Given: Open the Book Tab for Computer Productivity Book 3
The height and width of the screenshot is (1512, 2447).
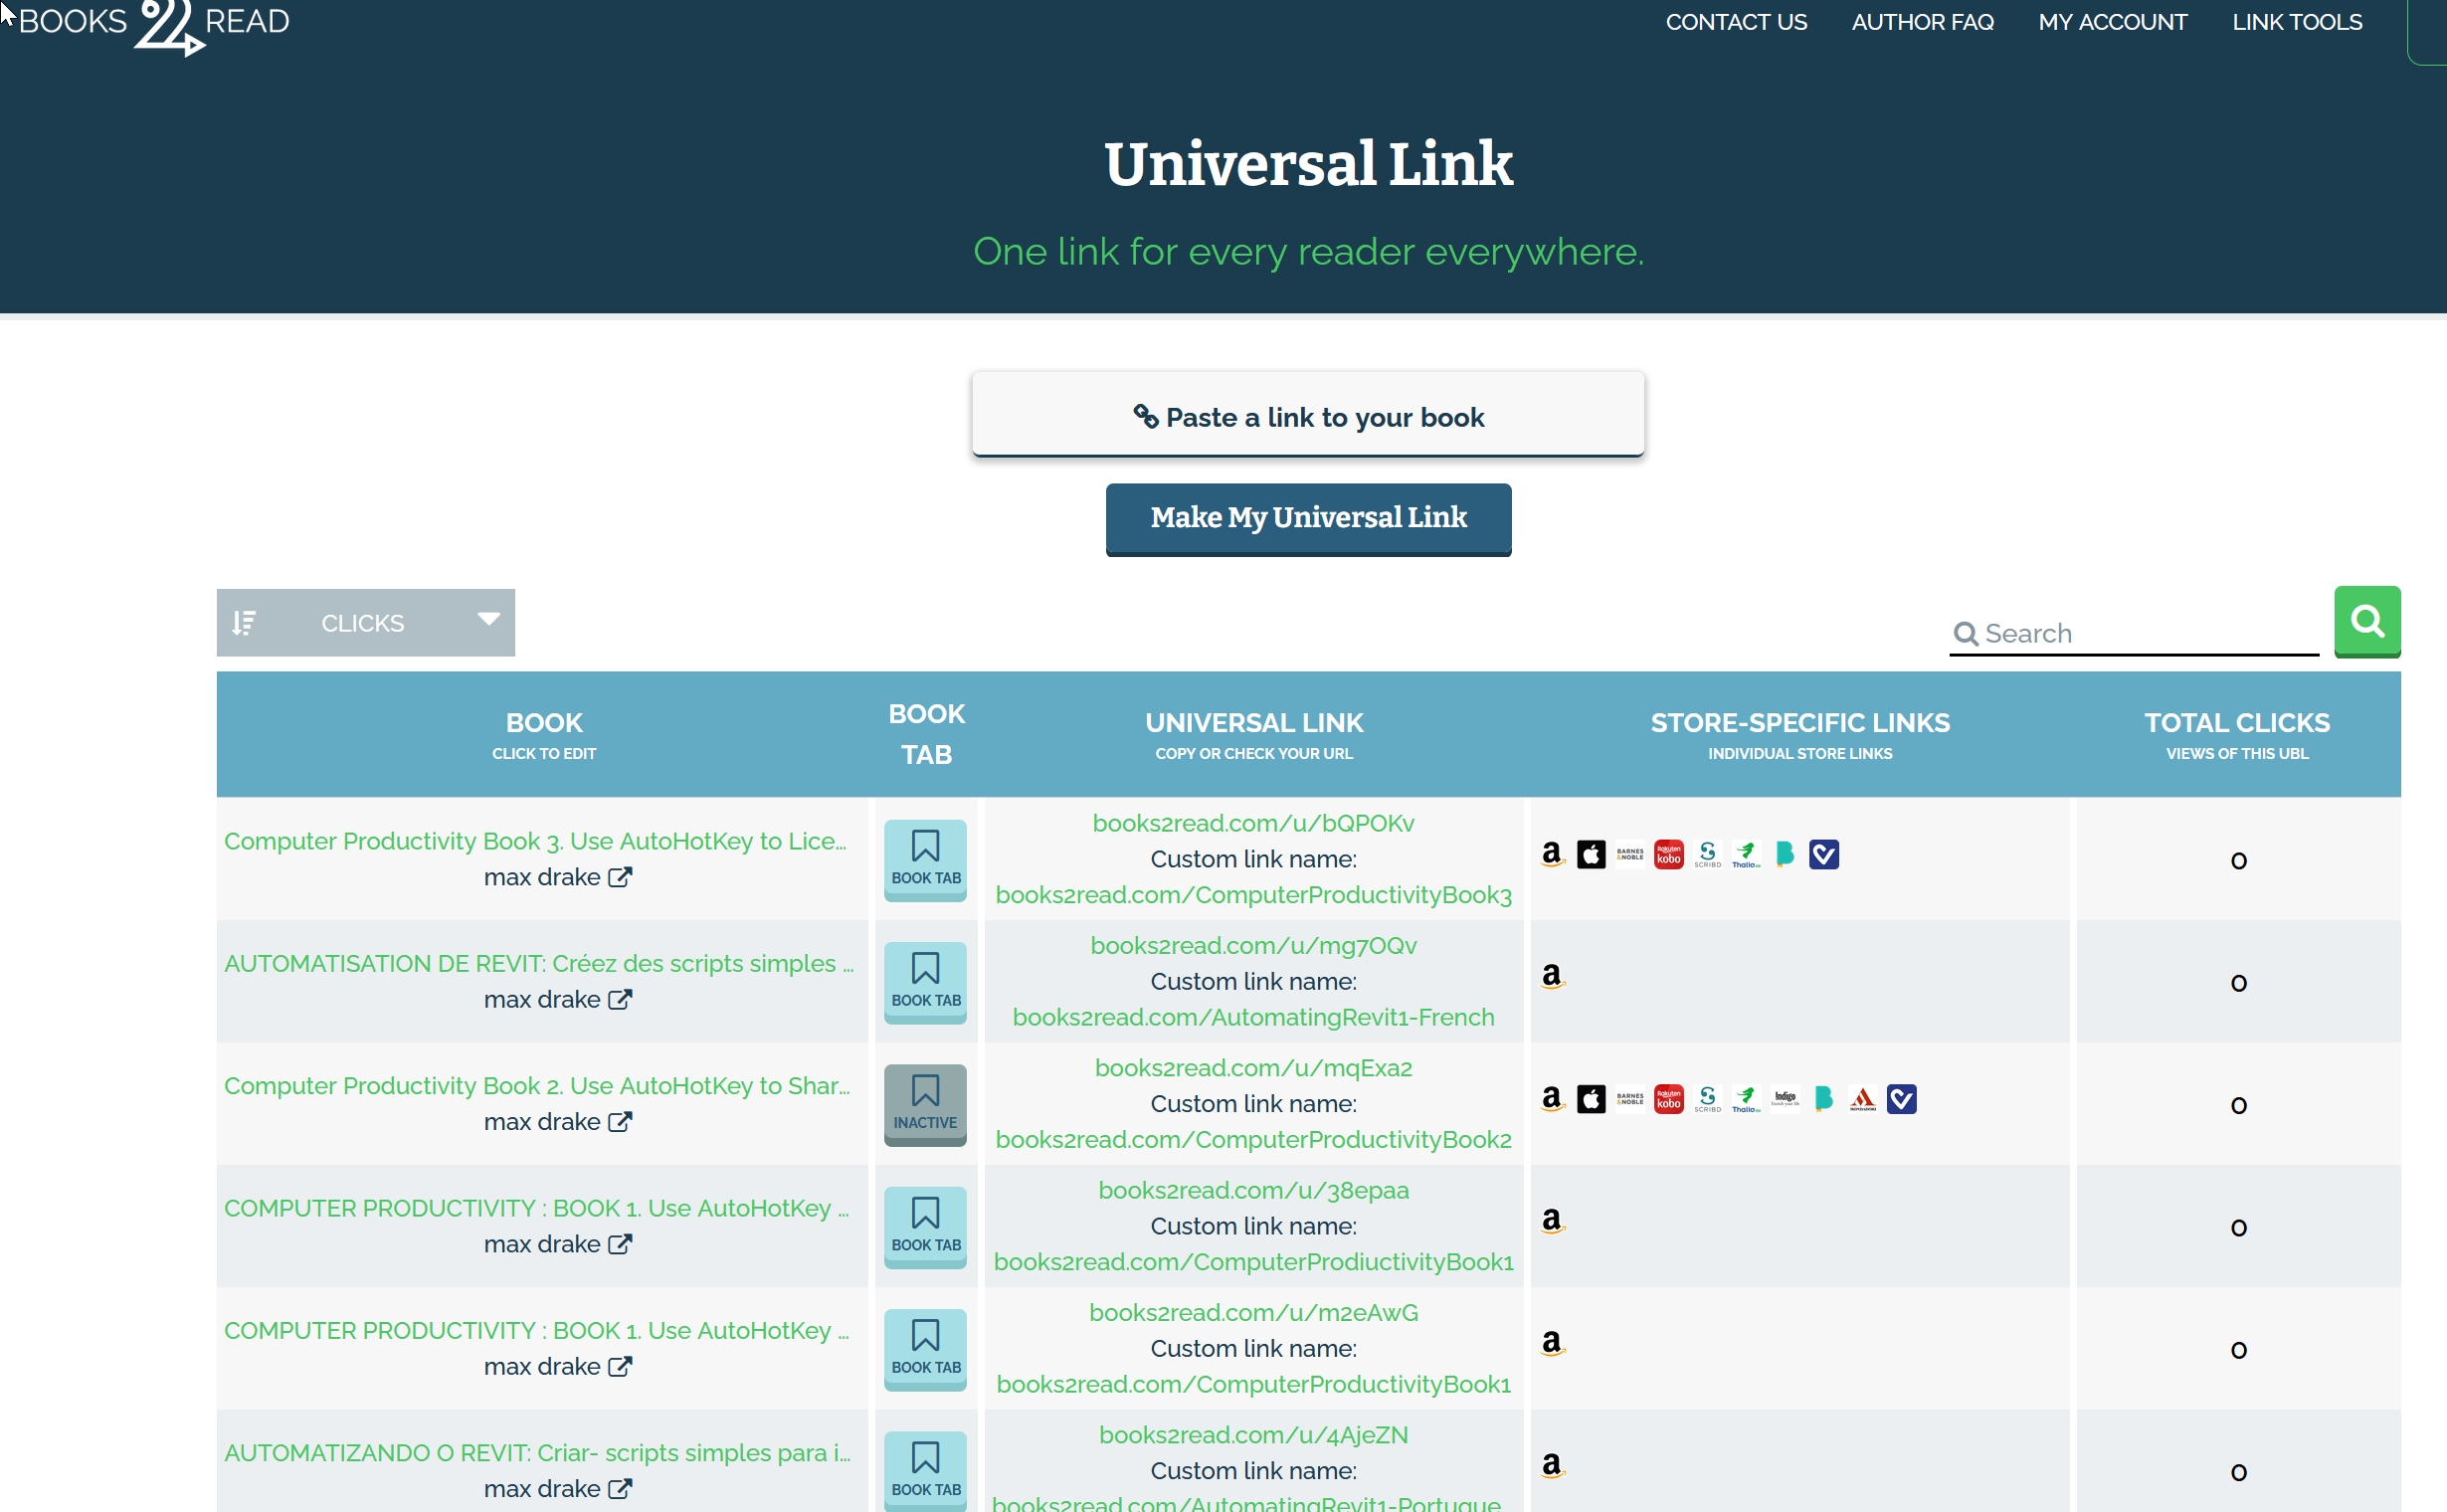Looking at the screenshot, I should tap(925, 859).
